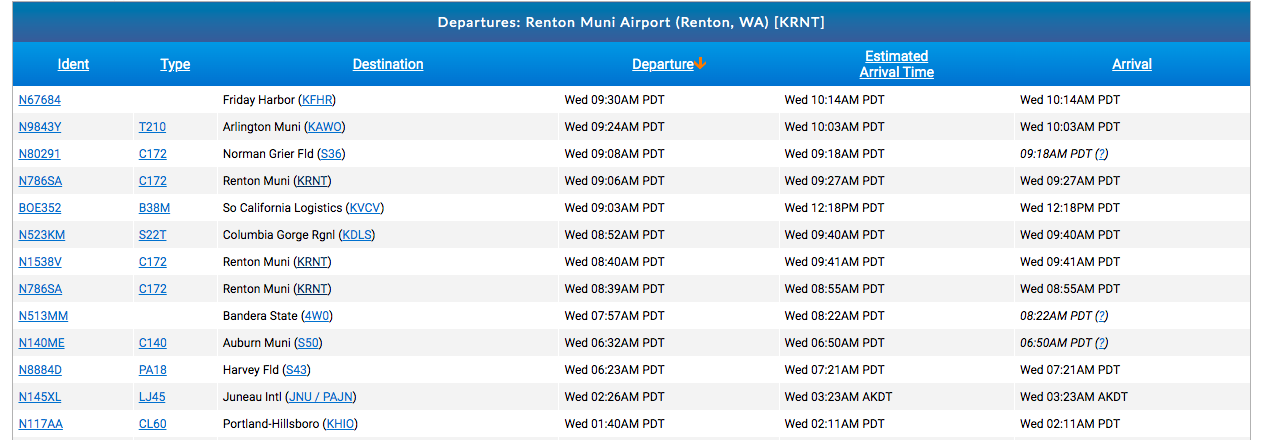
Task: Open flight N117AA details
Action: [x=41, y=424]
